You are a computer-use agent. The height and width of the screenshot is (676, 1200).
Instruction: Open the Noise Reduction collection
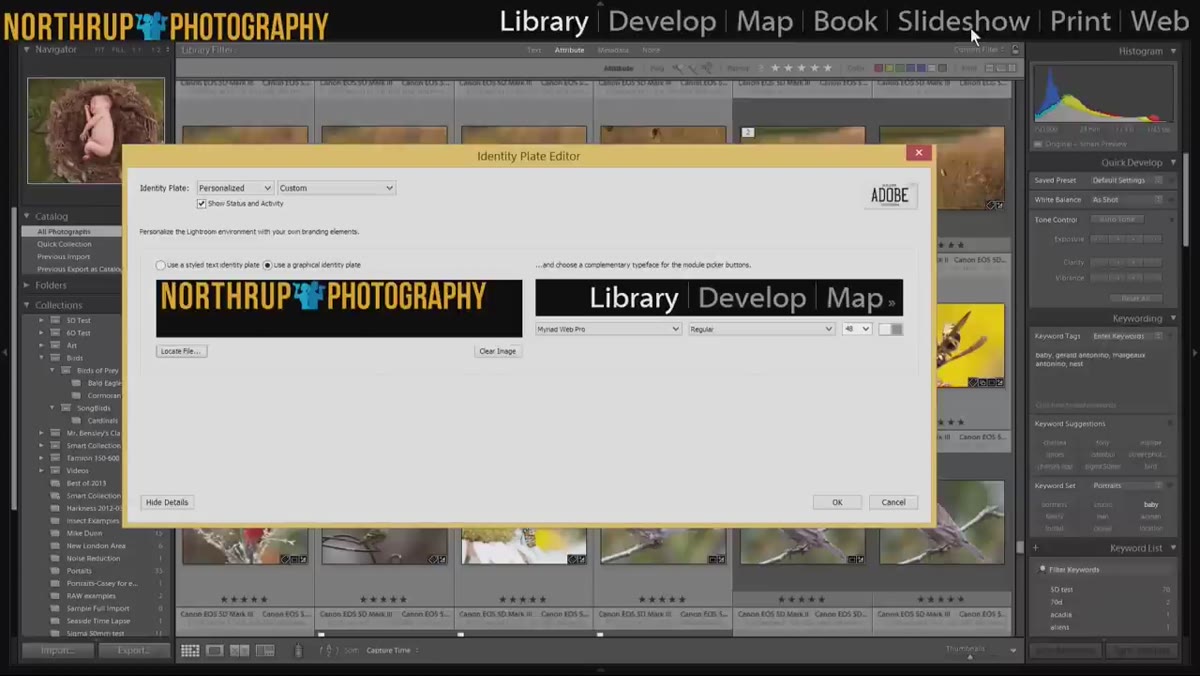click(x=93, y=558)
